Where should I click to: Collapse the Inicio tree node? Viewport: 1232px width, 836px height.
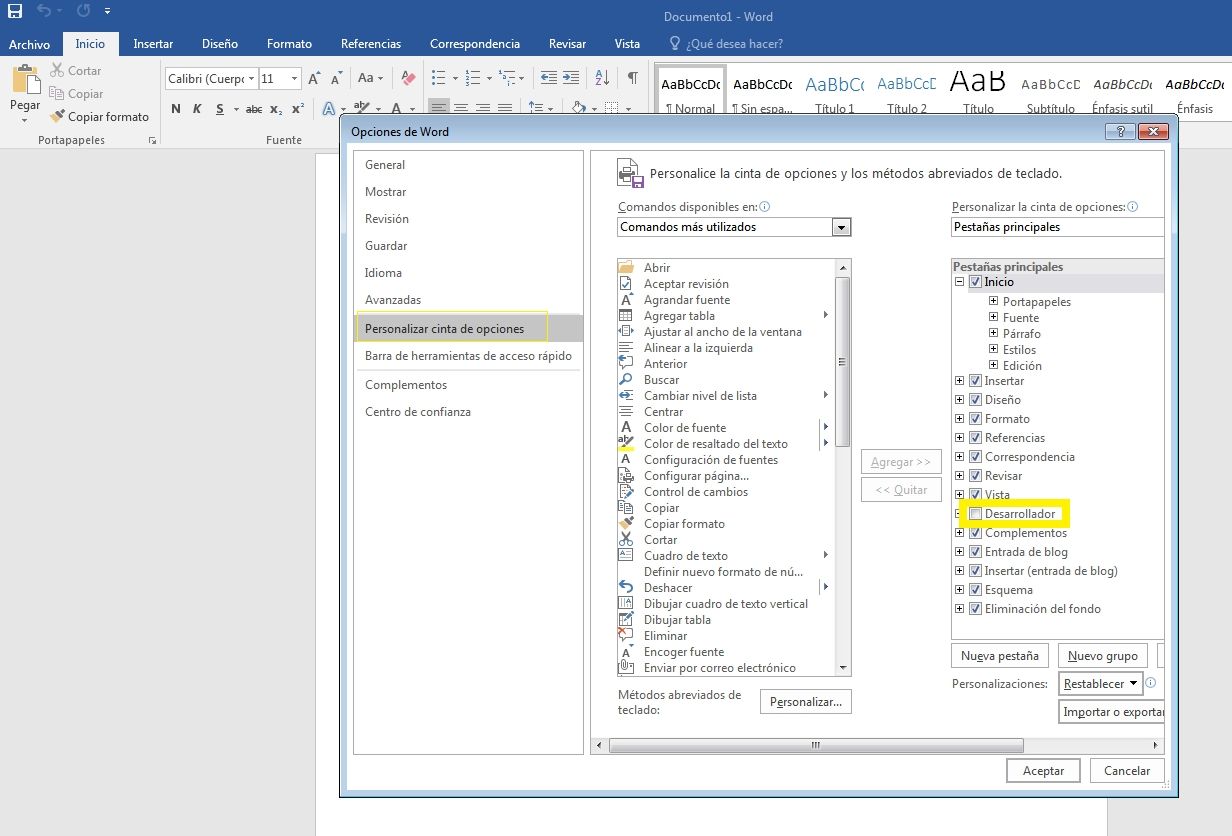960,282
